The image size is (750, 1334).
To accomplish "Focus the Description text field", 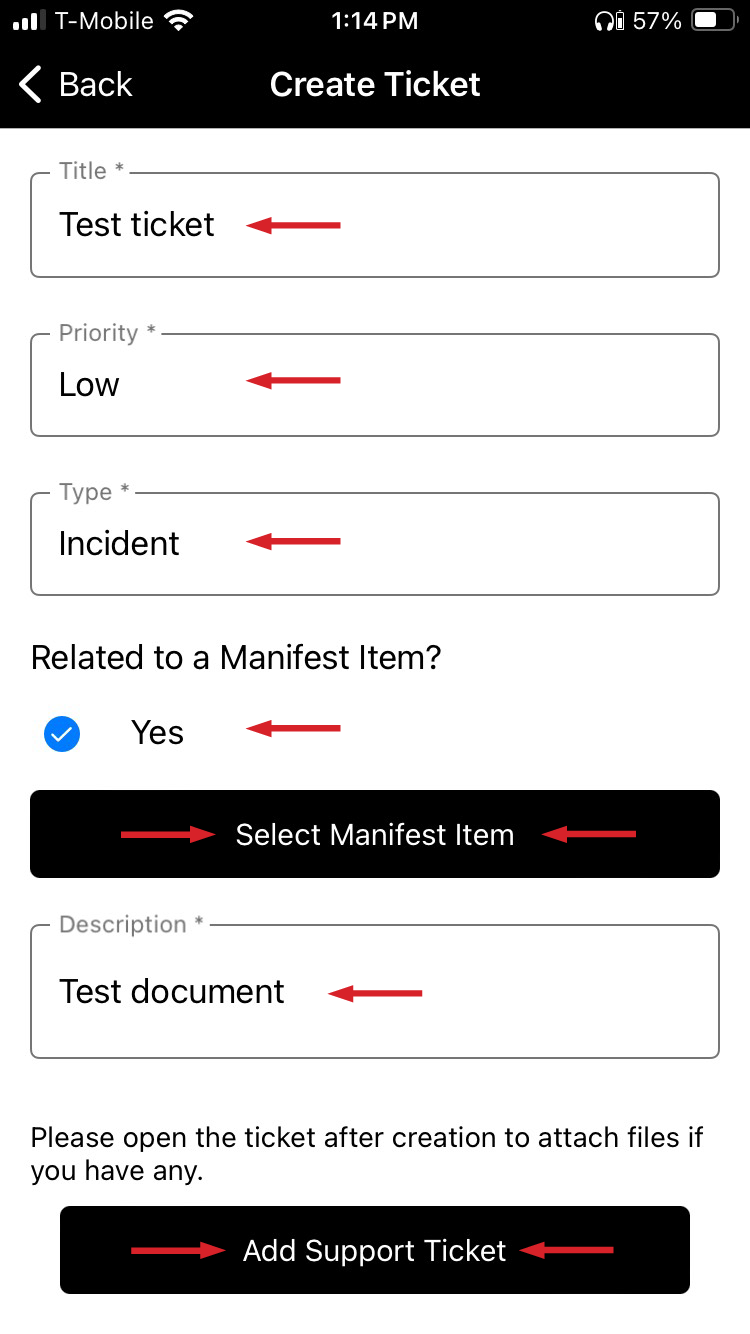I will [x=375, y=992].
